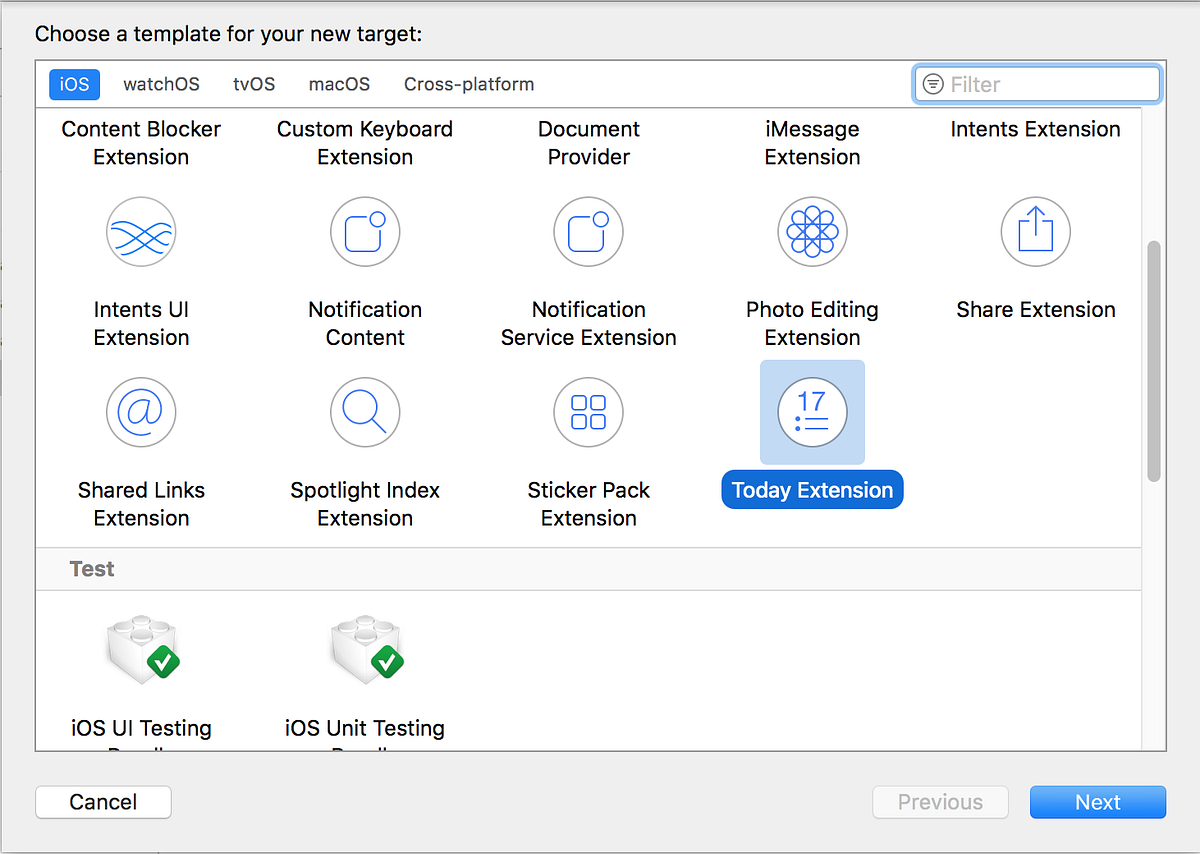1200x854 pixels.
Task: Click the Cancel button
Action: click(103, 802)
